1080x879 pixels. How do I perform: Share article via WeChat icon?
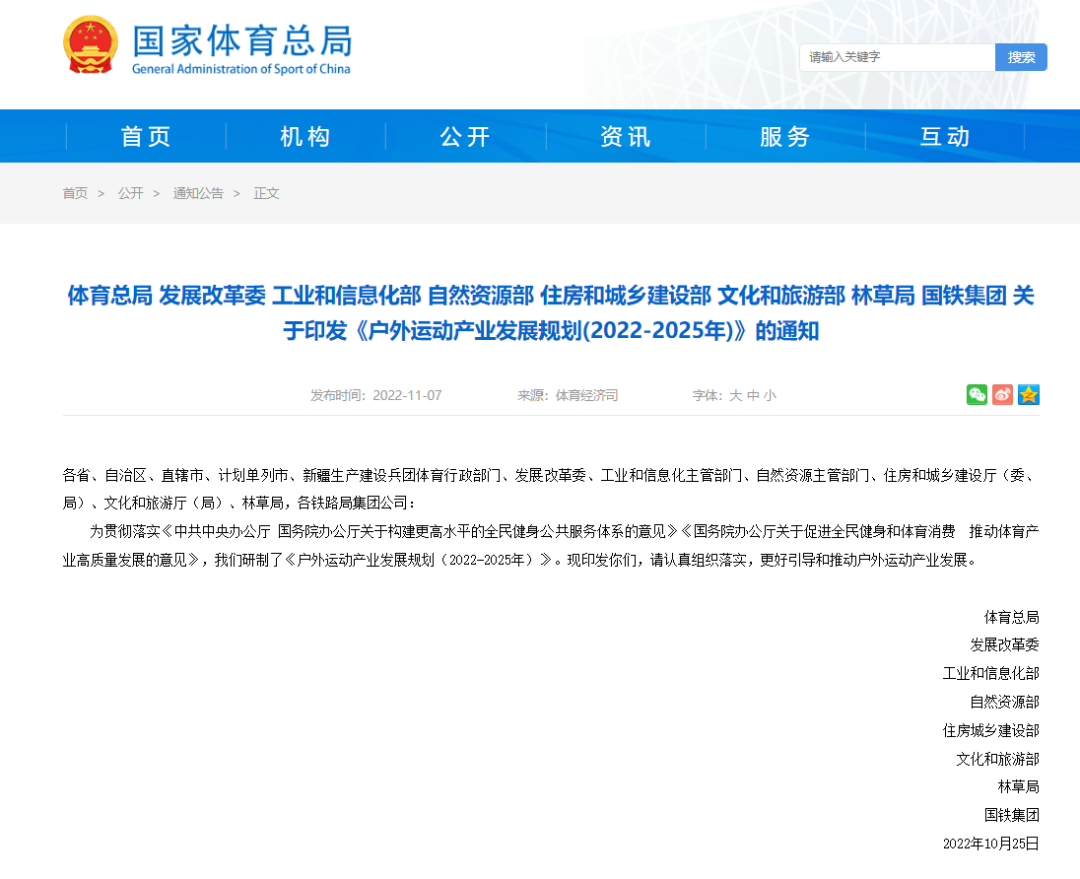point(976,395)
